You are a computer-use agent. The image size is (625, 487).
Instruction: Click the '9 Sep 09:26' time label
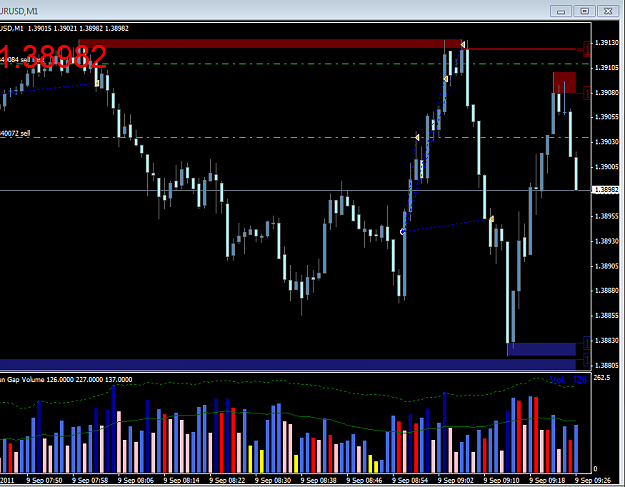click(593, 480)
